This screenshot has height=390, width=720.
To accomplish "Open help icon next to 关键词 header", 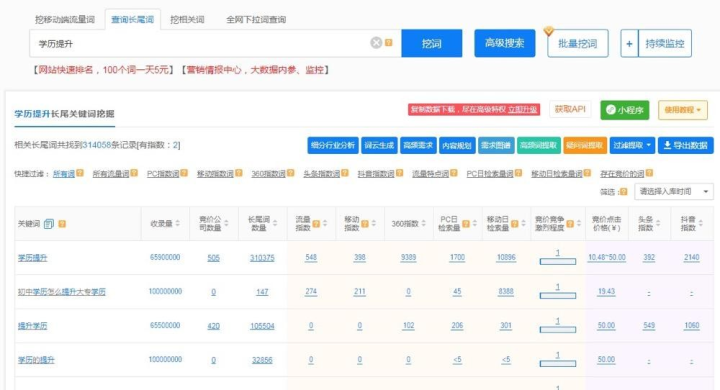I will tap(62, 224).
